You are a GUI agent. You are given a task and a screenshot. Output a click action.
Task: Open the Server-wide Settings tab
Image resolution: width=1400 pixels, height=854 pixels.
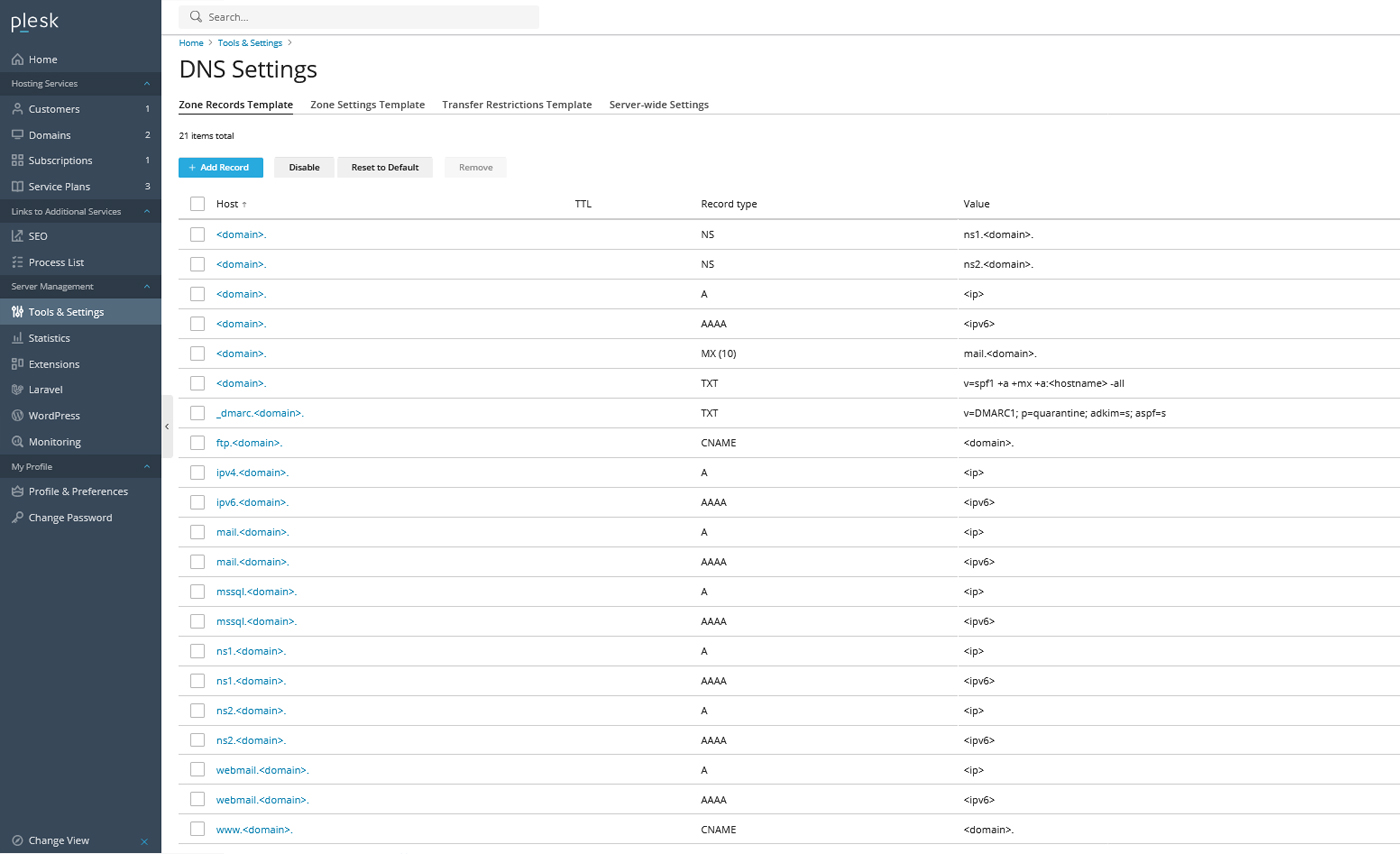click(x=657, y=104)
